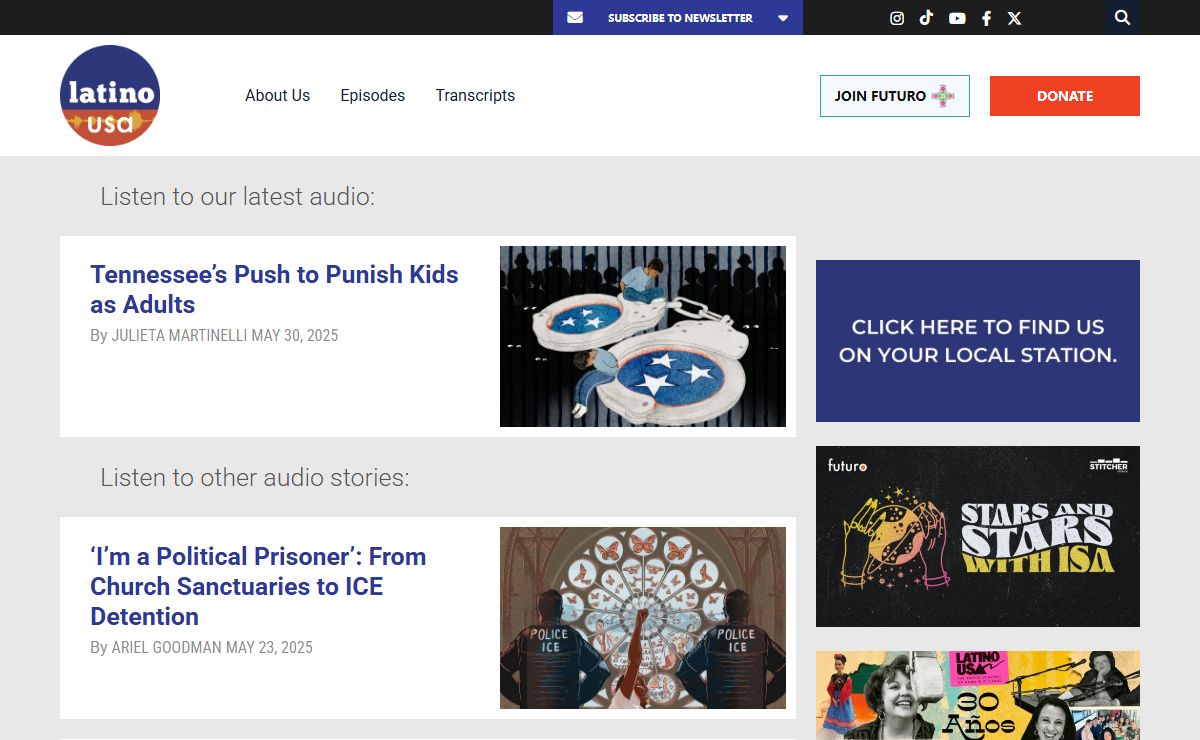Go home via Latino USA logo
Image resolution: width=1200 pixels, height=740 pixels.
tap(110, 95)
